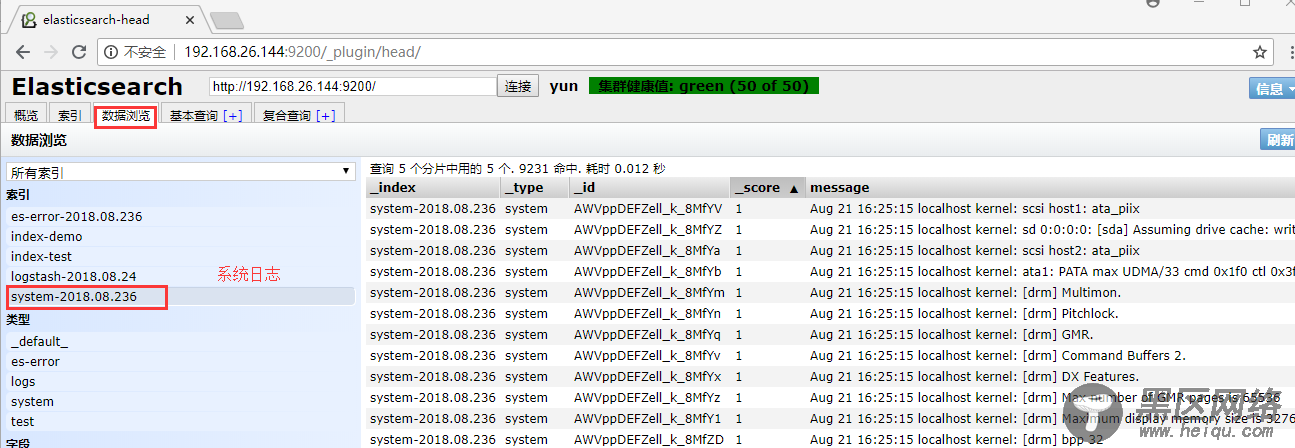Sort by the _index column header
This screenshot has width=1295, height=448.
pos(433,187)
